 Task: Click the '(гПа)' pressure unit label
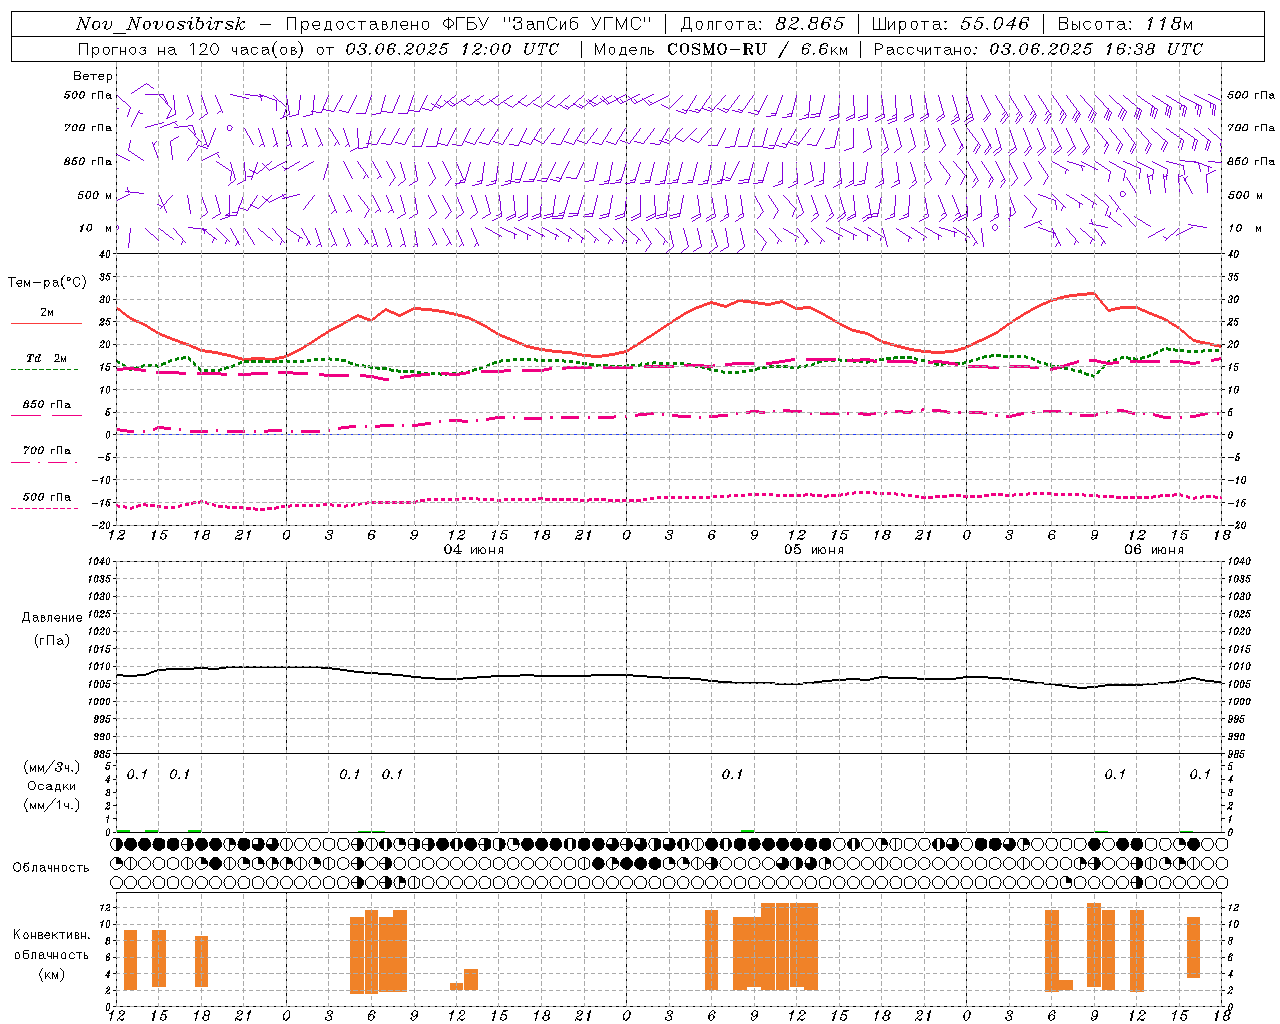[52, 640]
